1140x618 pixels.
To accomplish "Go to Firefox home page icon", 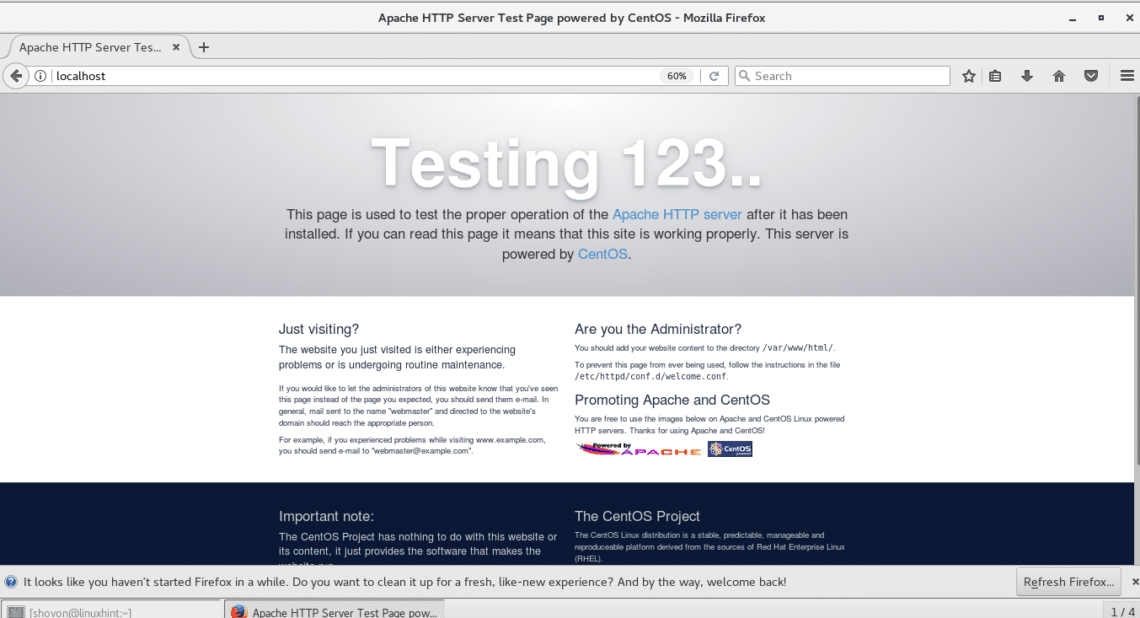I will click(1059, 76).
